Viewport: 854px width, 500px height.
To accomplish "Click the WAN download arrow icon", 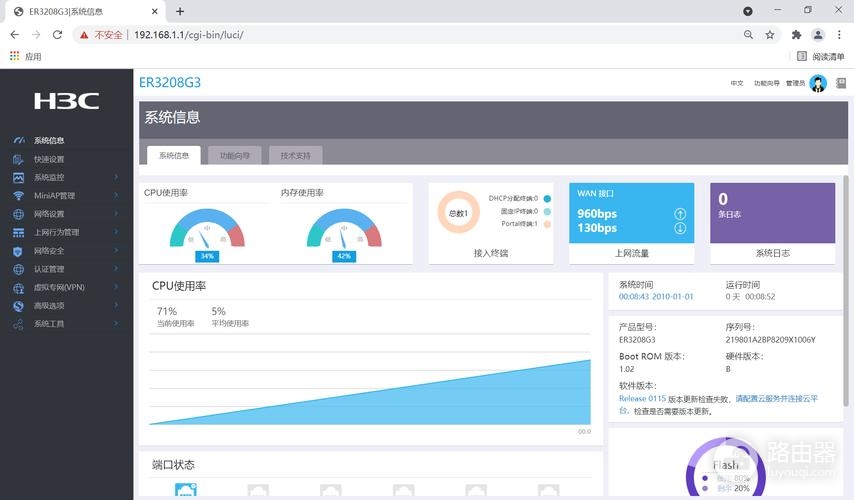I will (x=680, y=228).
